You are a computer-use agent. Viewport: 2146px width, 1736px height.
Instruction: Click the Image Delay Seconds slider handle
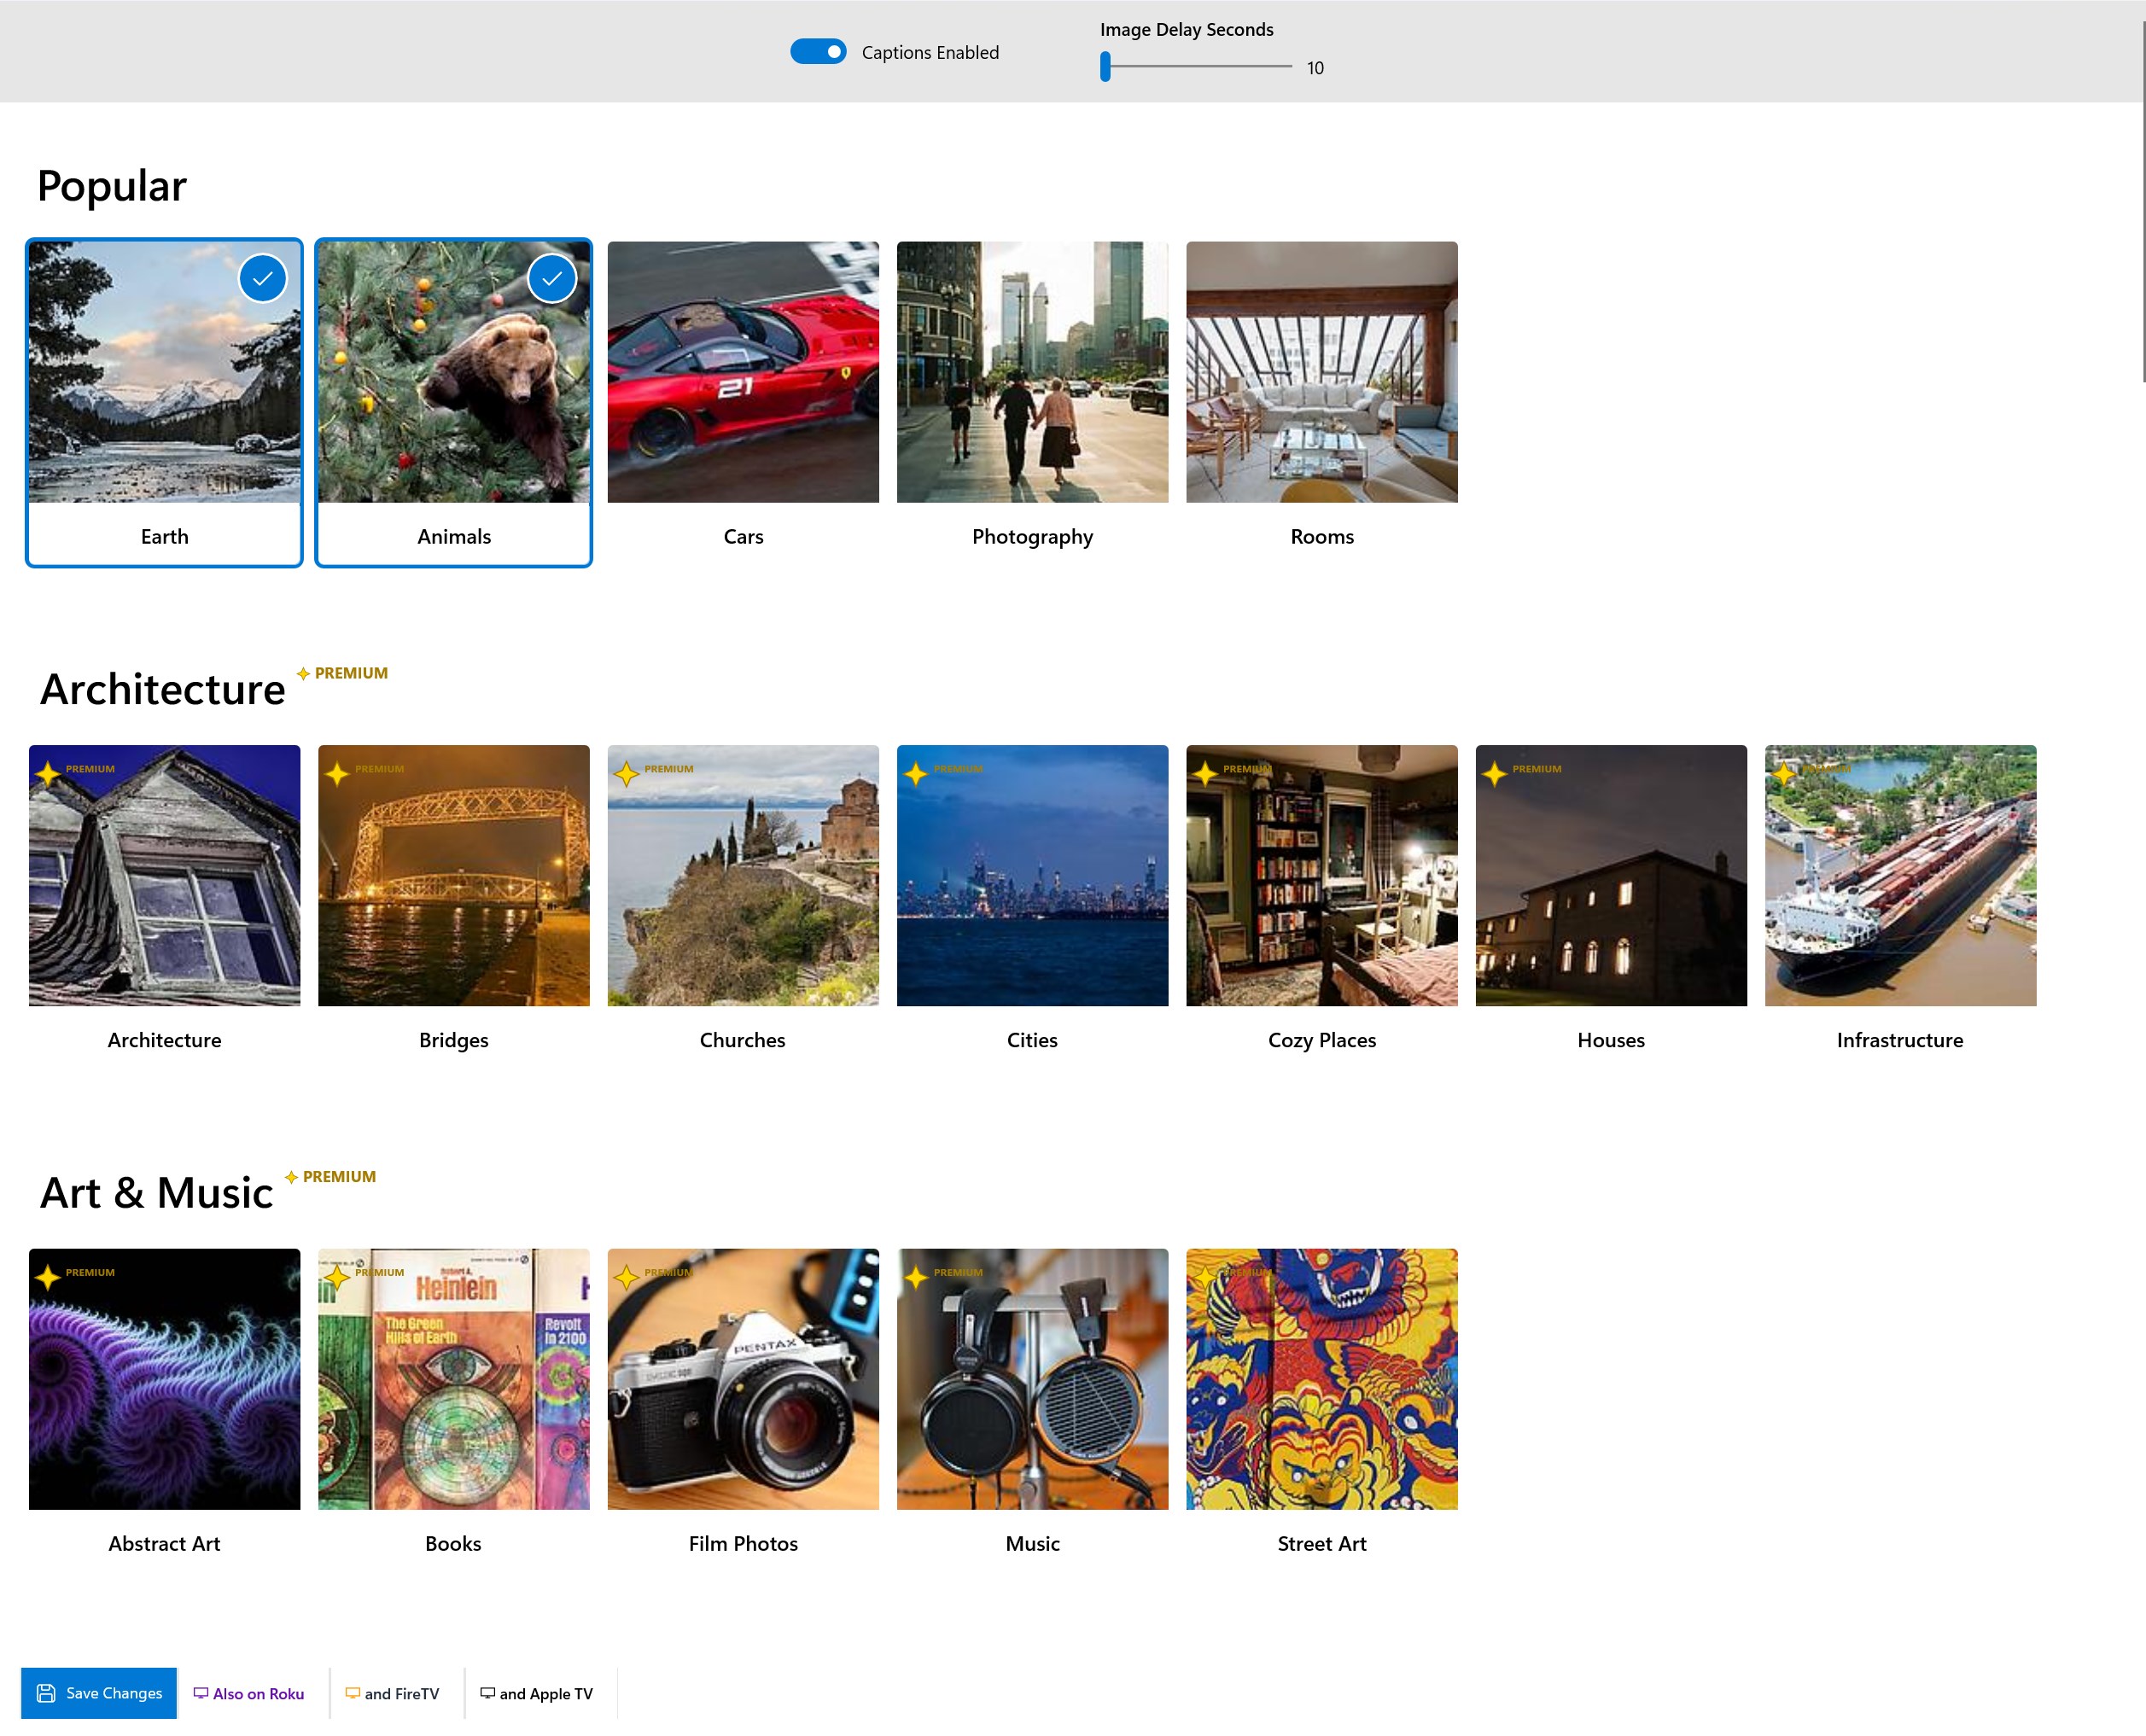(1105, 67)
